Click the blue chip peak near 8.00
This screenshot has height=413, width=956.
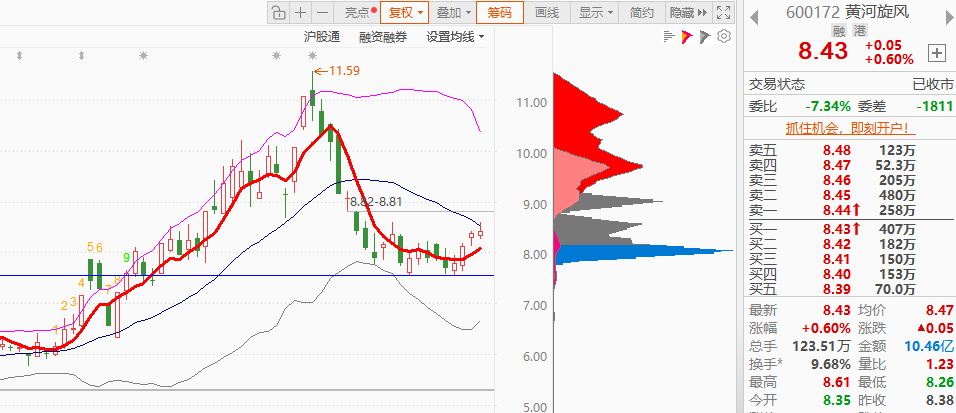click(x=640, y=253)
